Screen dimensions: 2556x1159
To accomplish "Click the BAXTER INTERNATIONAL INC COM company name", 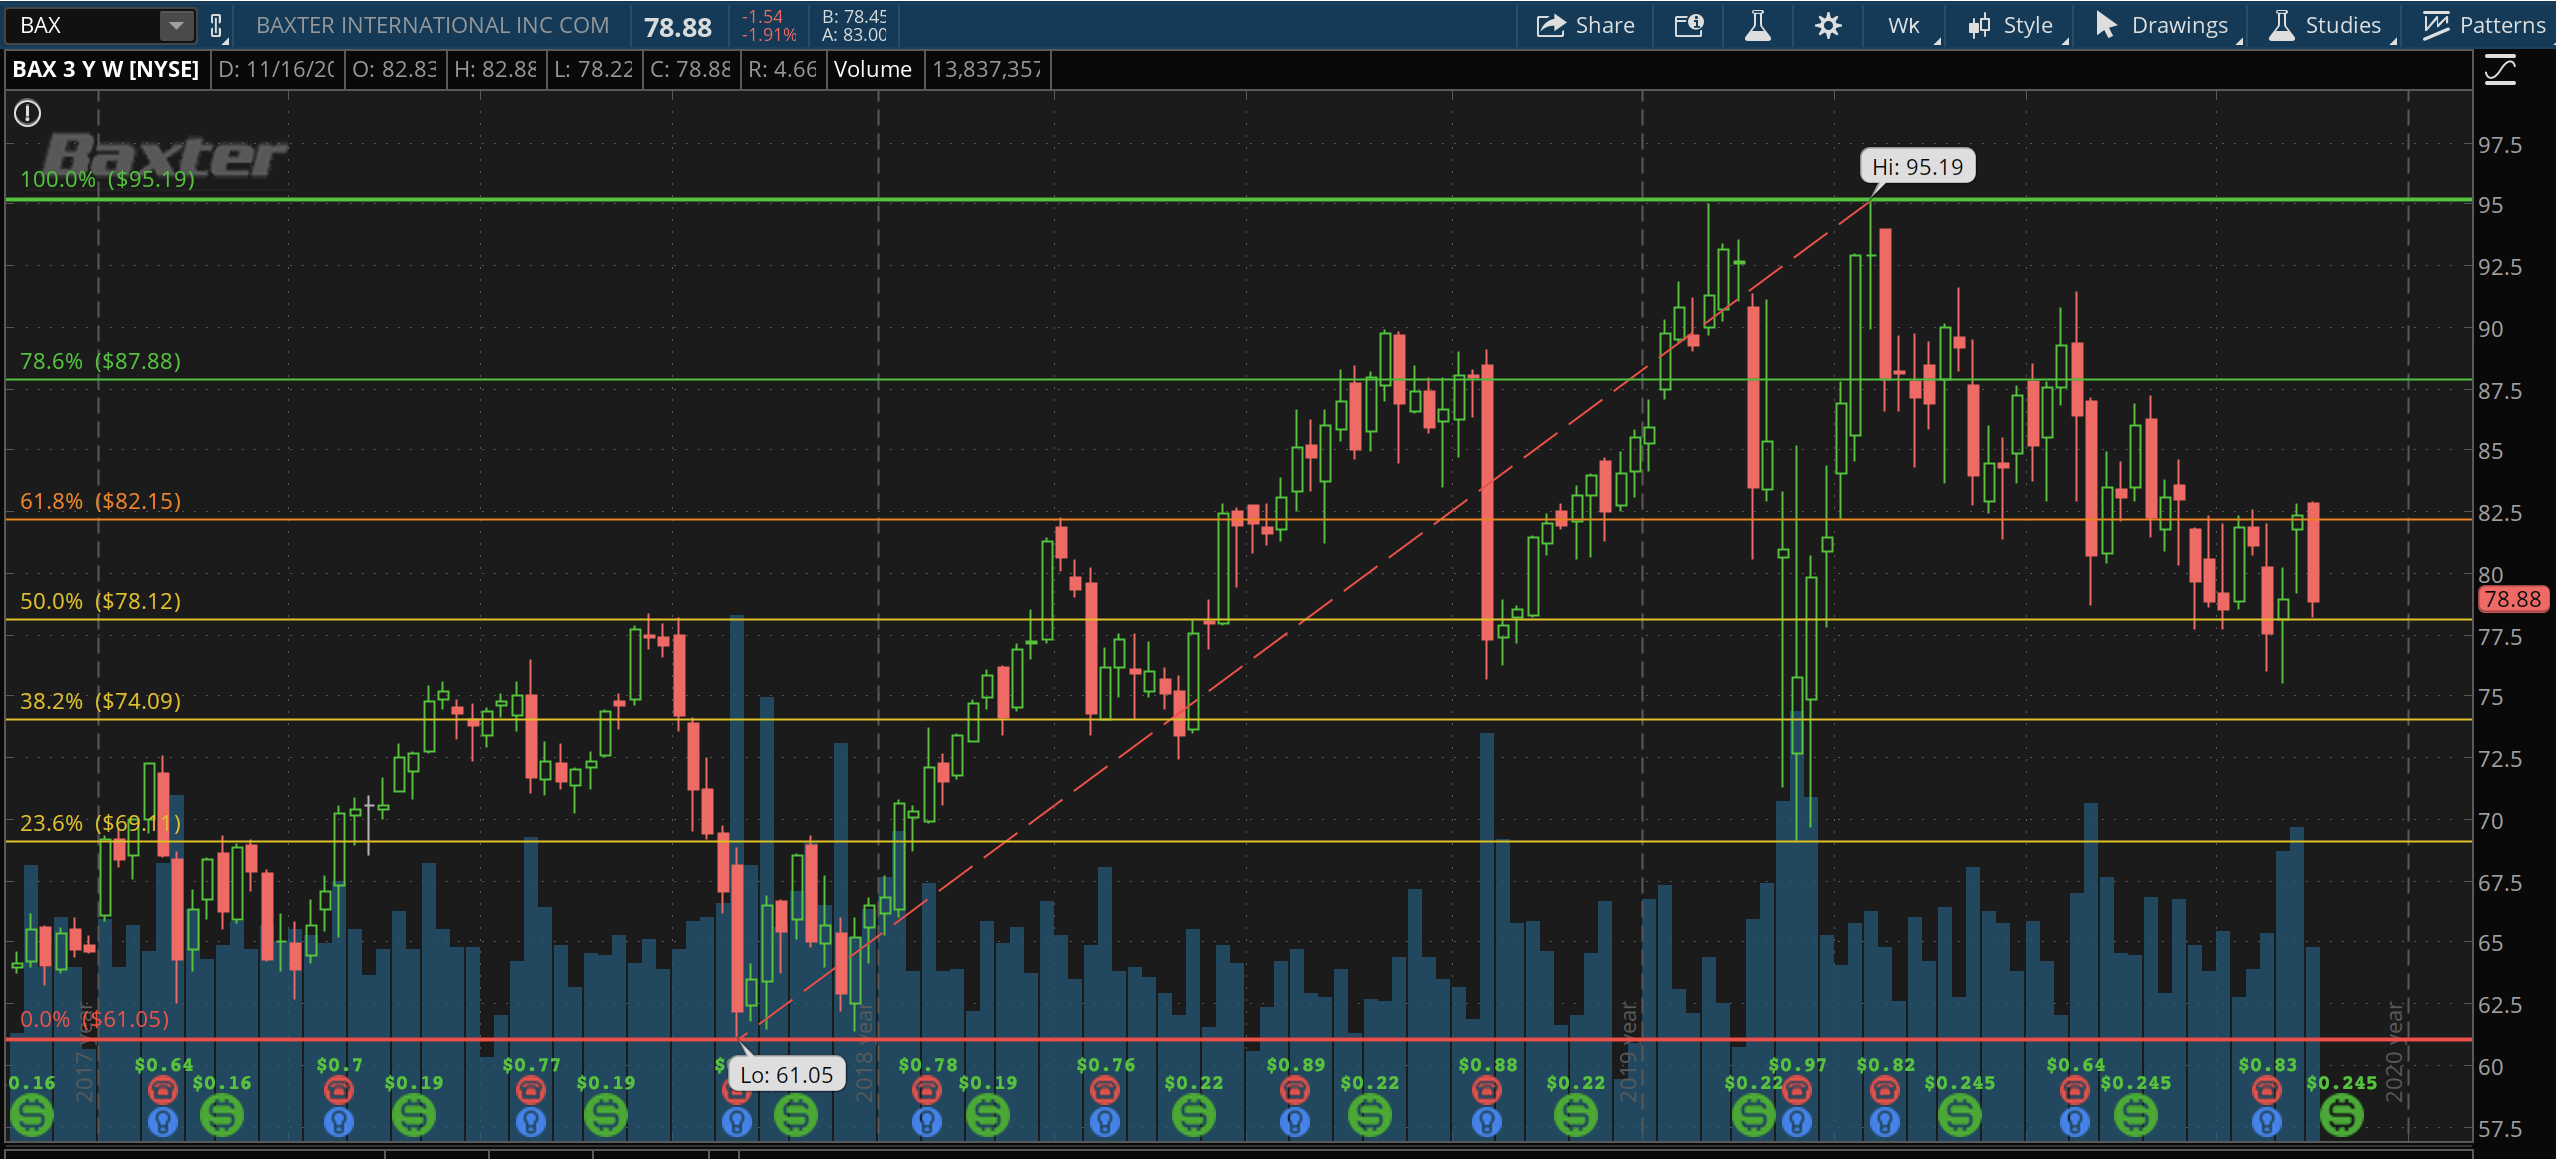I will coord(432,26).
